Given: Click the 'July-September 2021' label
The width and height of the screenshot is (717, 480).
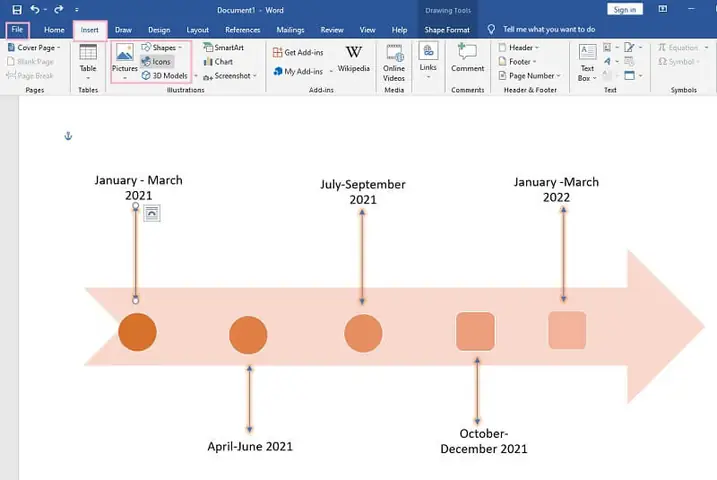Looking at the screenshot, I should click(x=363, y=192).
